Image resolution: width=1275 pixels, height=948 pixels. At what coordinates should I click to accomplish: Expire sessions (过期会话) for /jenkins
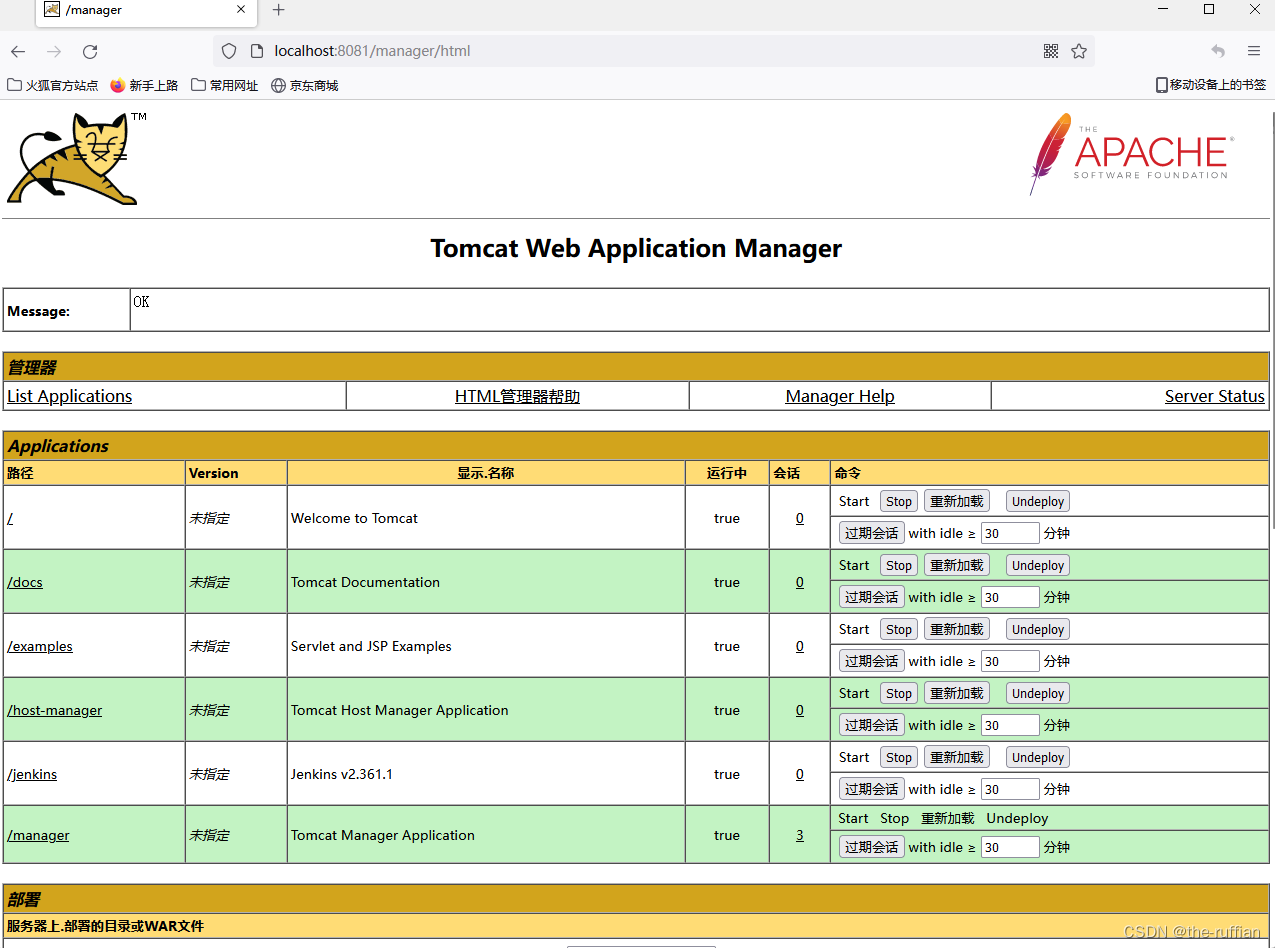(x=872, y=789)
